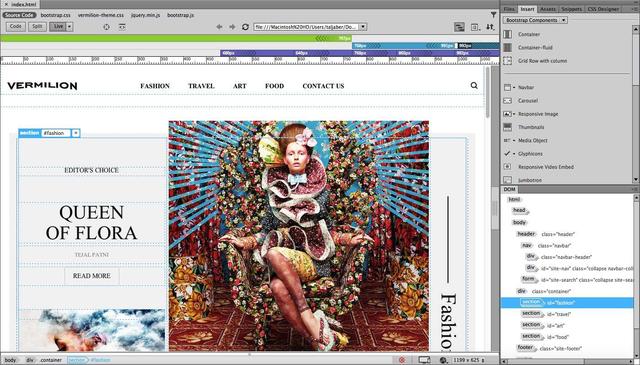Image resolution: width=640 pixels, height=365 pixels.
Task: Open bootstrap.css related file
Action: point(56,15)
